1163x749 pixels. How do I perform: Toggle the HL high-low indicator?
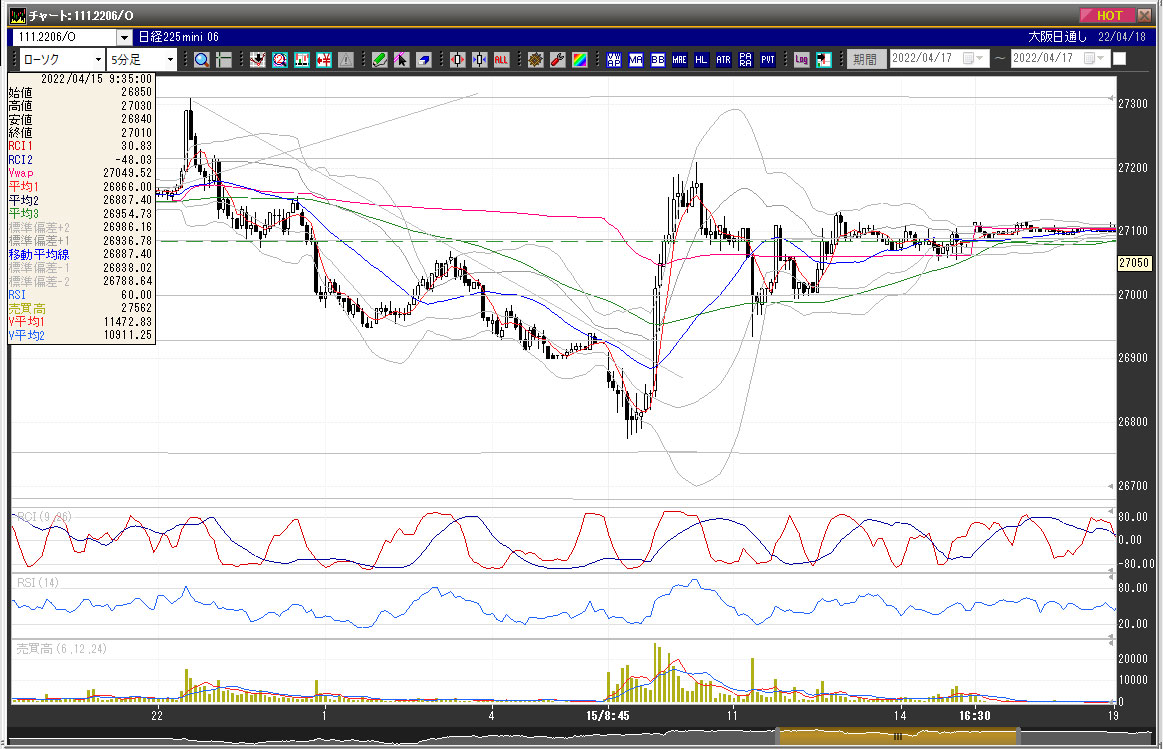[702, 60]
